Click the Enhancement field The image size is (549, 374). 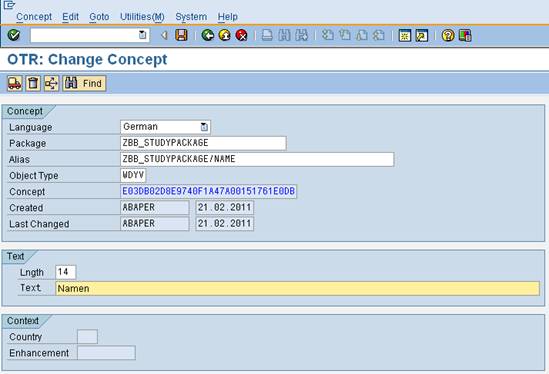[106, 353]
